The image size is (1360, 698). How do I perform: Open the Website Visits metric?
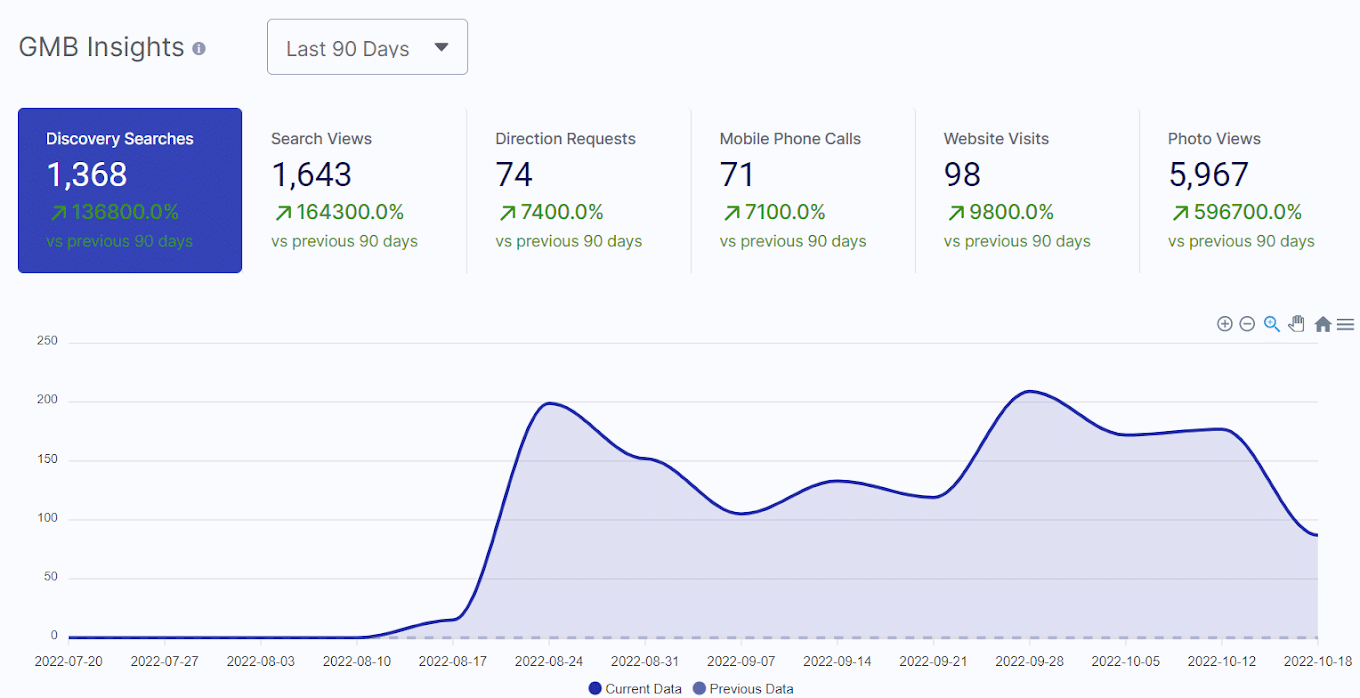tap(1026, 190)
